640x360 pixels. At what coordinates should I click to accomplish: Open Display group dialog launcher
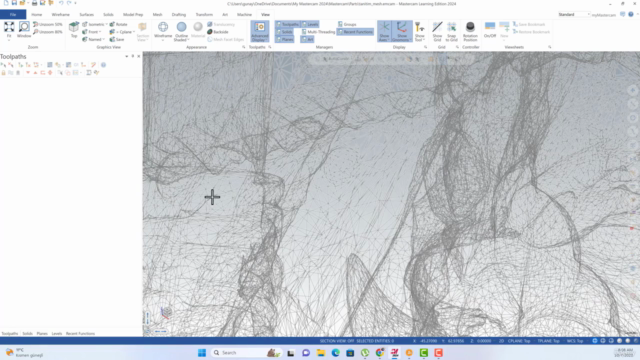point(425,47)
